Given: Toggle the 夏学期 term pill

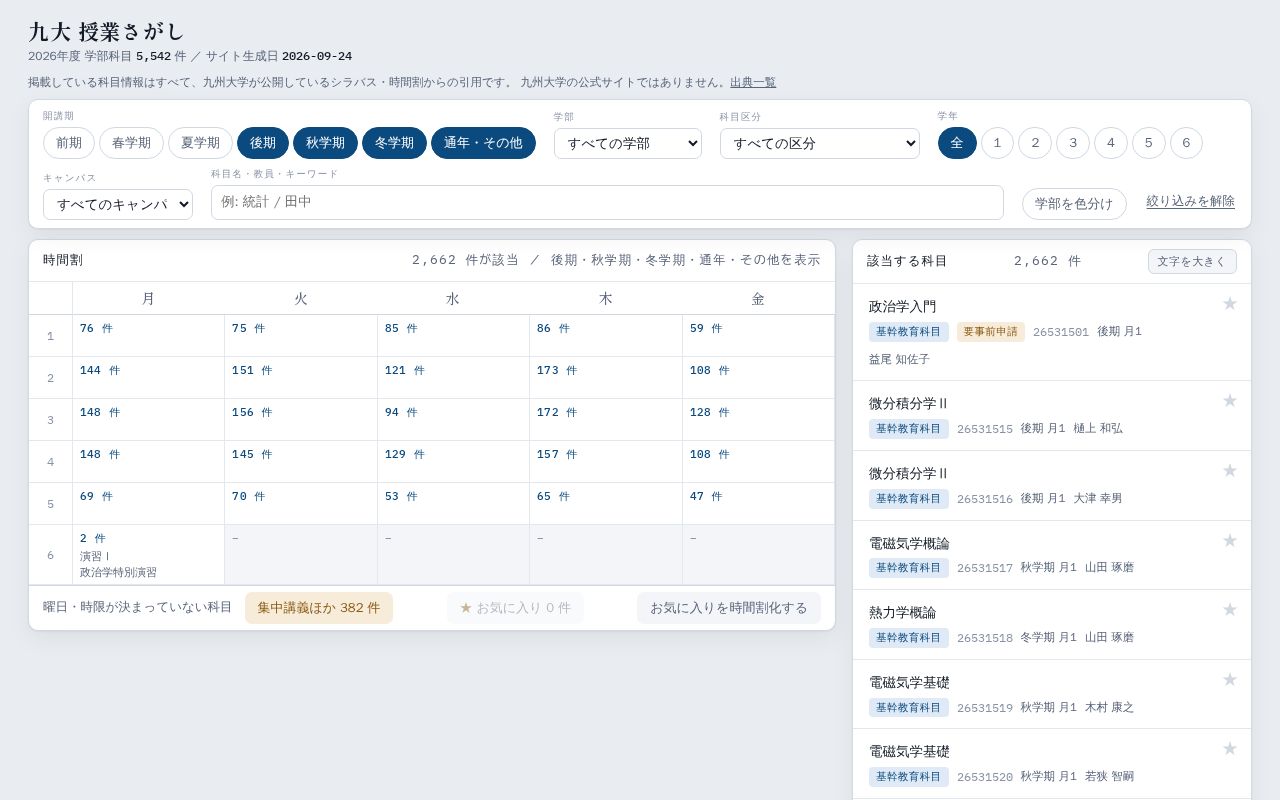Looking at the screenshot, I should point(200,143).
